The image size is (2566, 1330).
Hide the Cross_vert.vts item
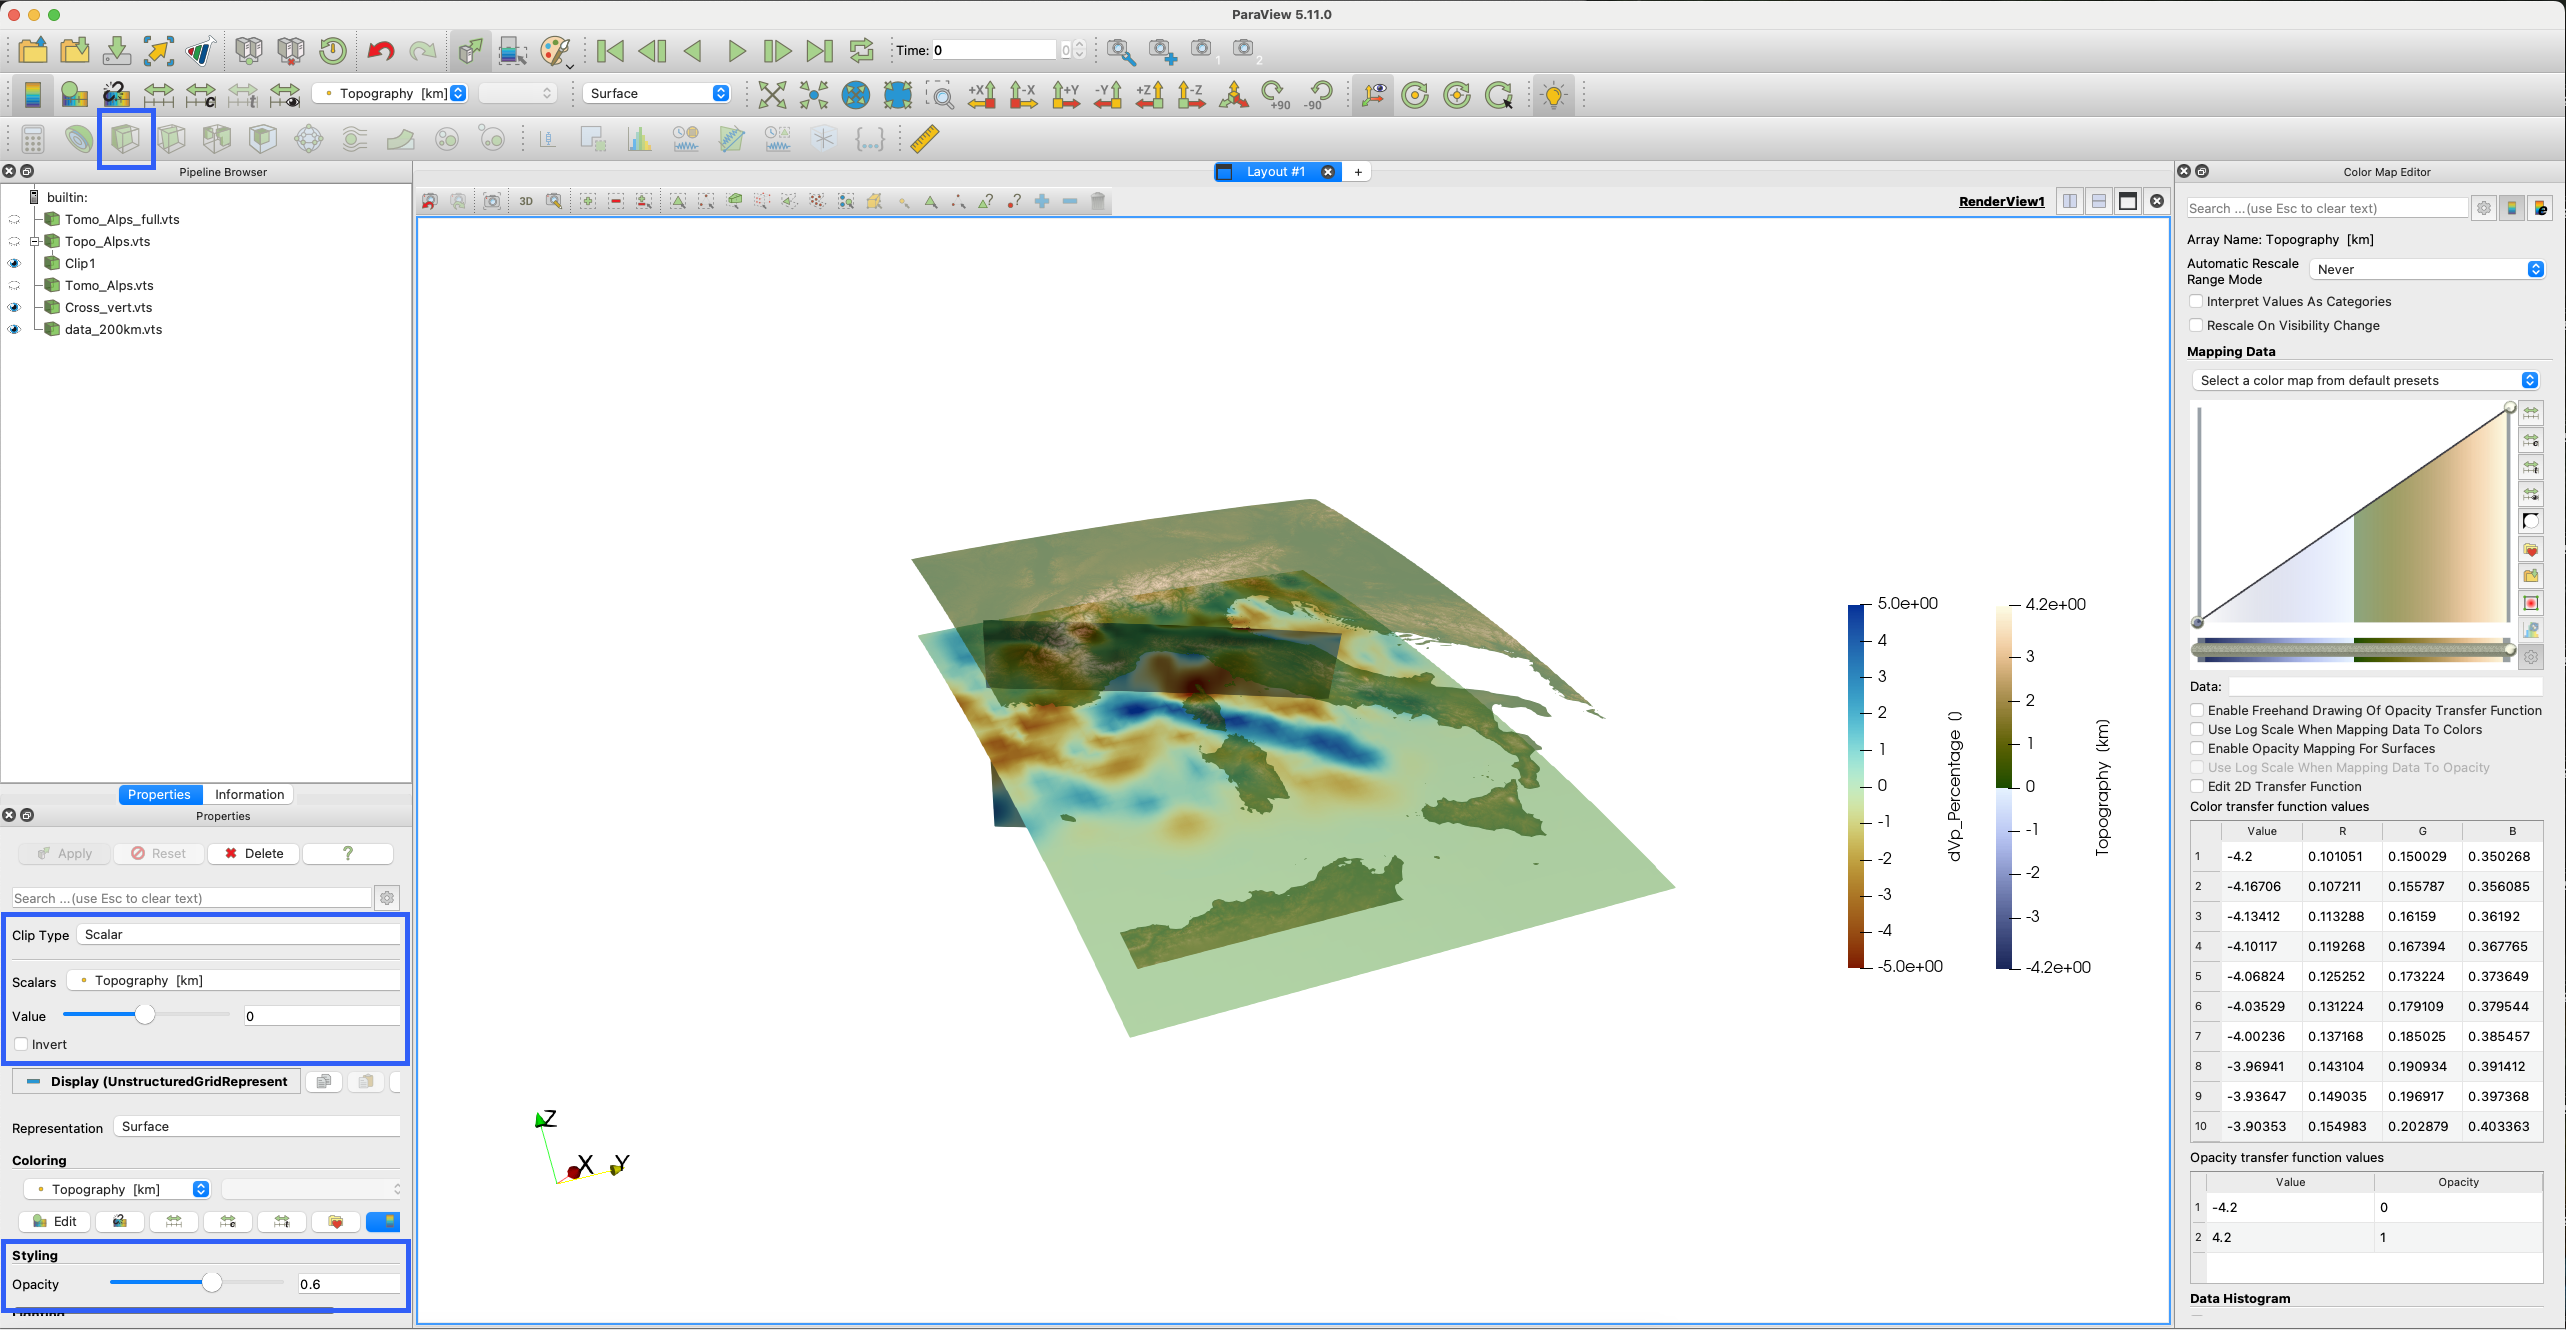[x=14, y=308]
